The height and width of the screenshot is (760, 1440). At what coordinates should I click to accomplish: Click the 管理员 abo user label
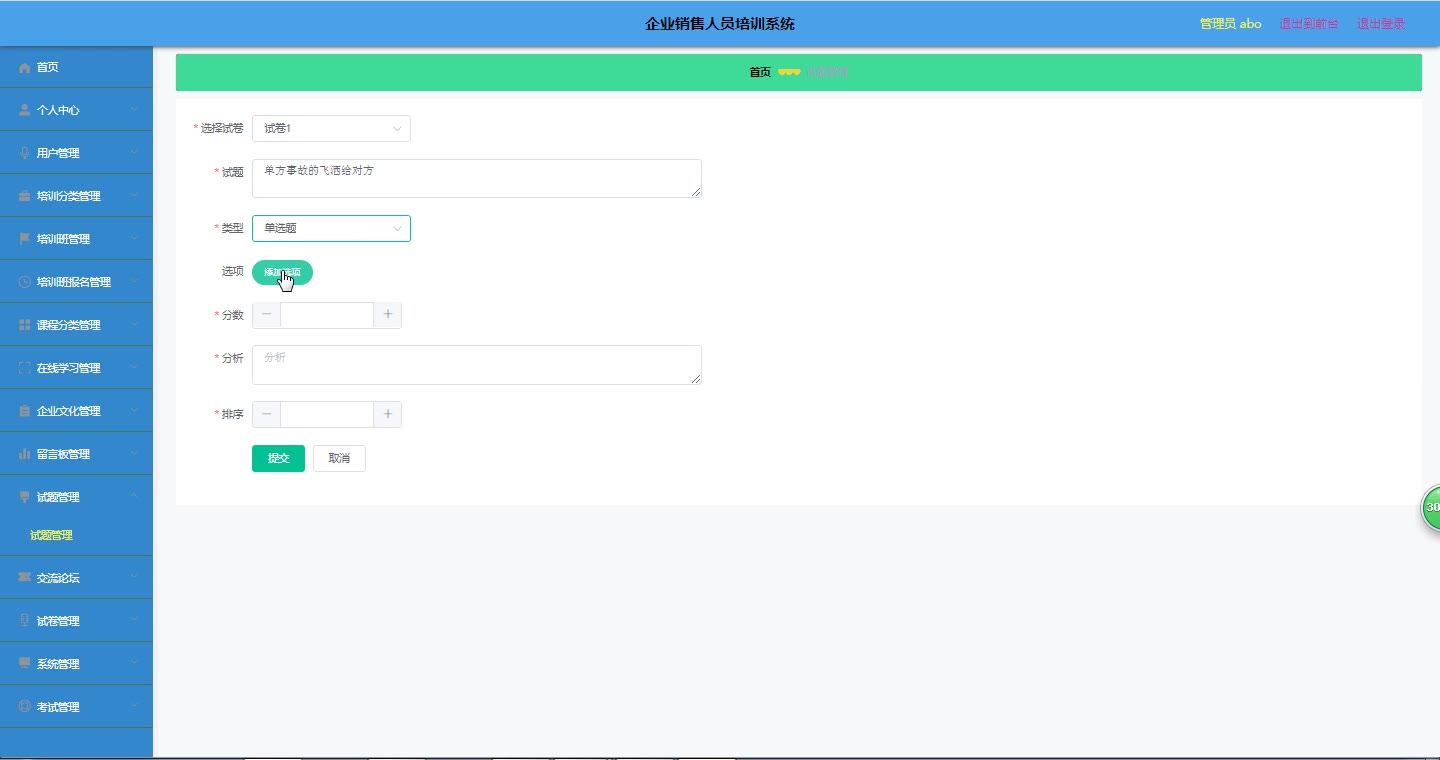click(1231, 24)
